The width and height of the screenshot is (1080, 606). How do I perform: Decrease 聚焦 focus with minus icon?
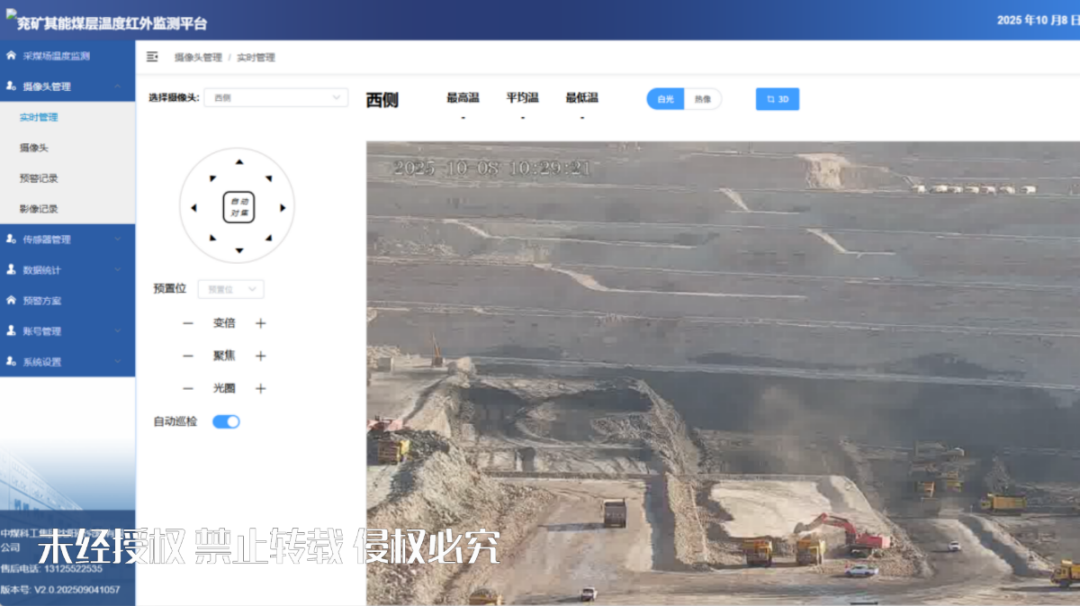point(188,356)
